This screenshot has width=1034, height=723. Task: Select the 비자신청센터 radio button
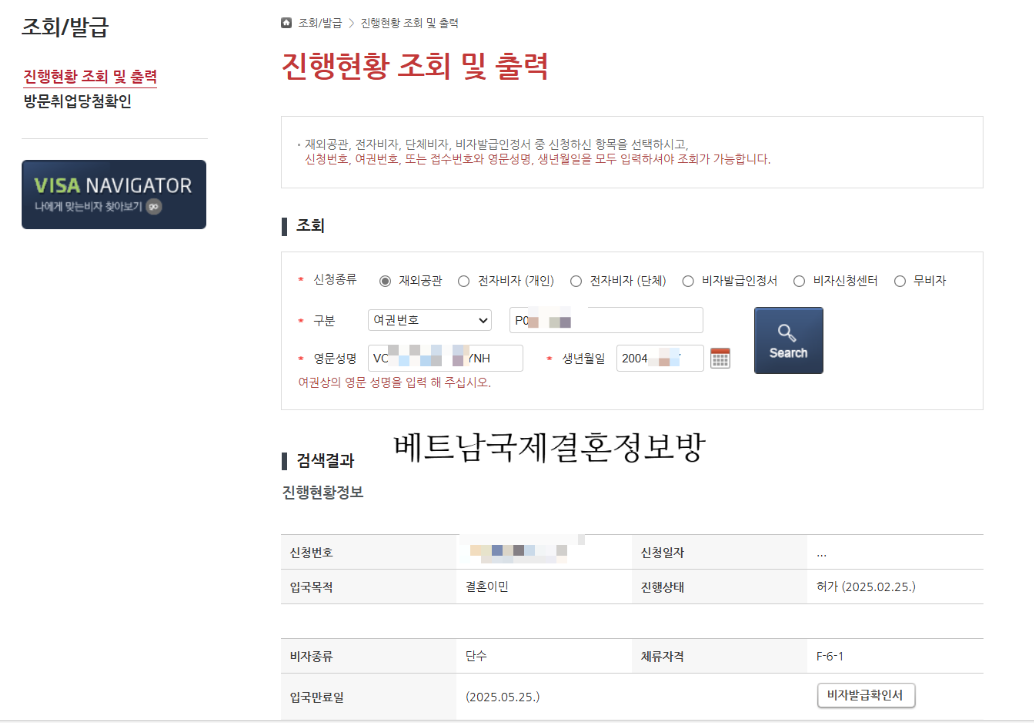coord(799,281)
